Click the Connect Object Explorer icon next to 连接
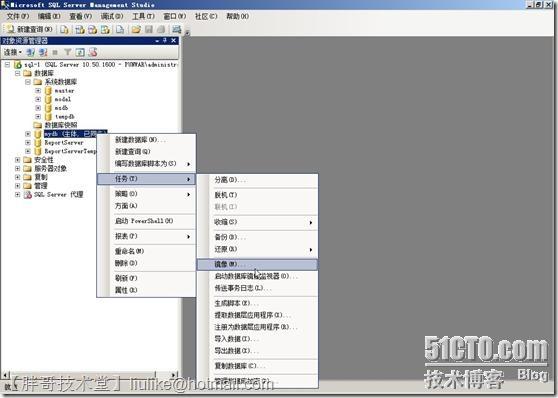558x398 pixels. 31,52
